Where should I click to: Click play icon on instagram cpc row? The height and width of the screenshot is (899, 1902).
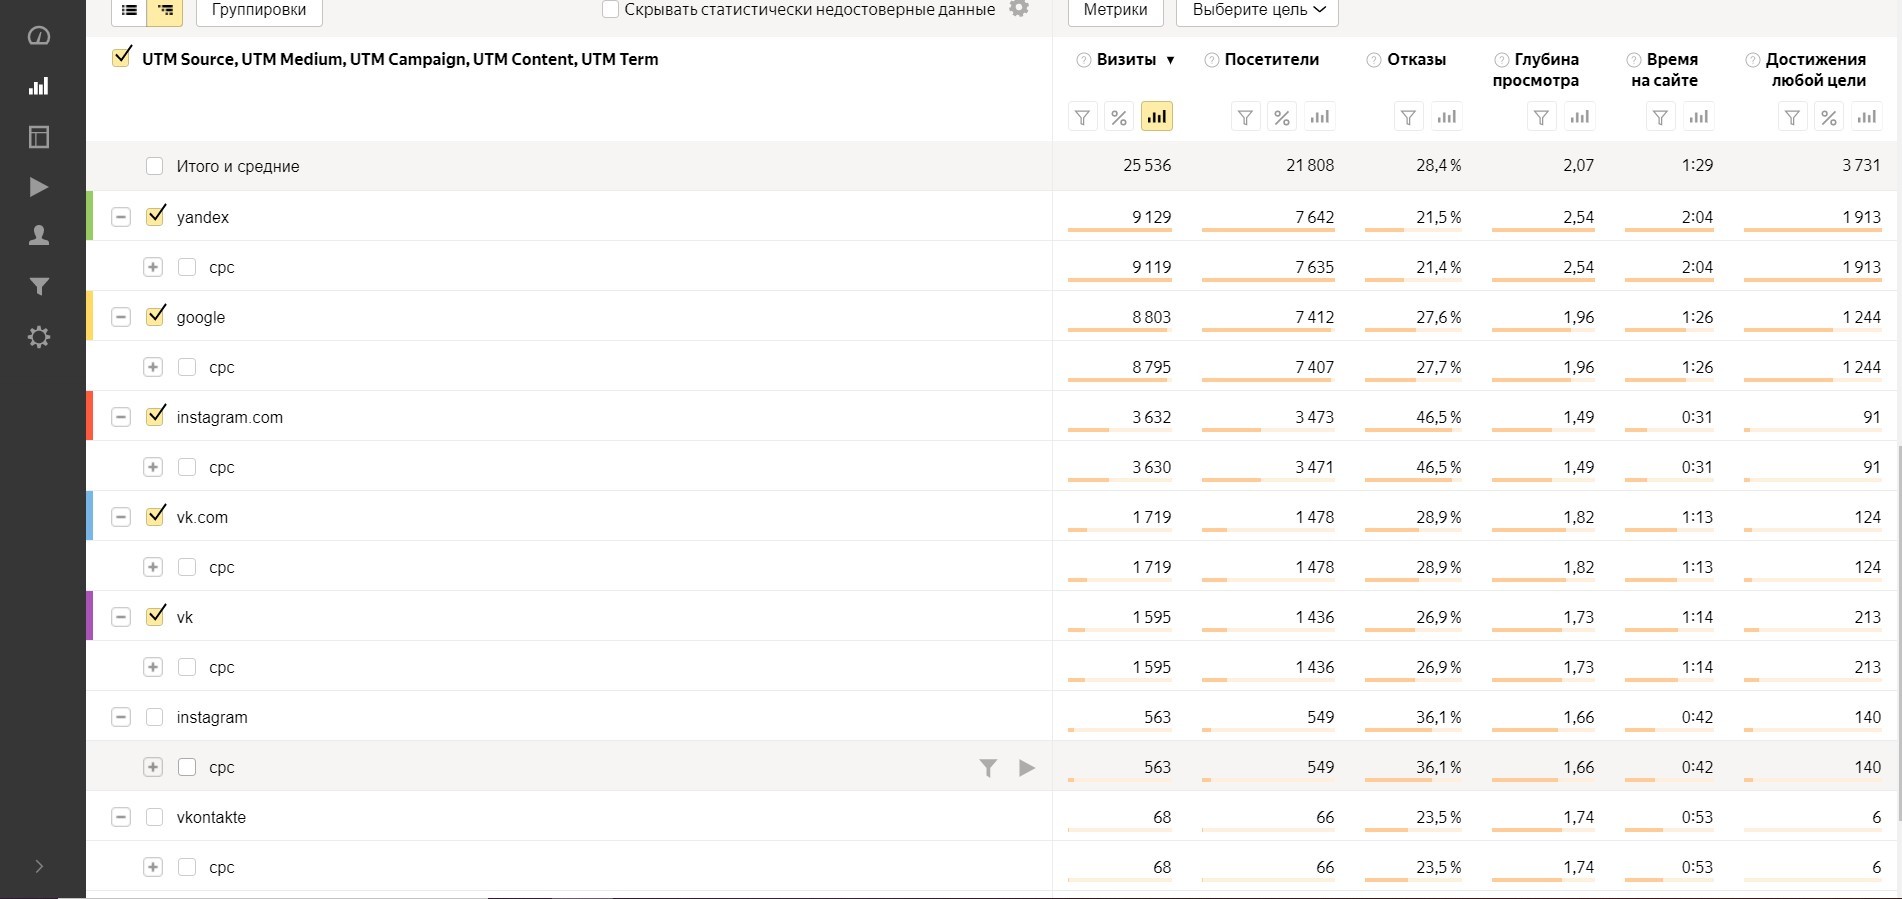(x=1027, y=767)
